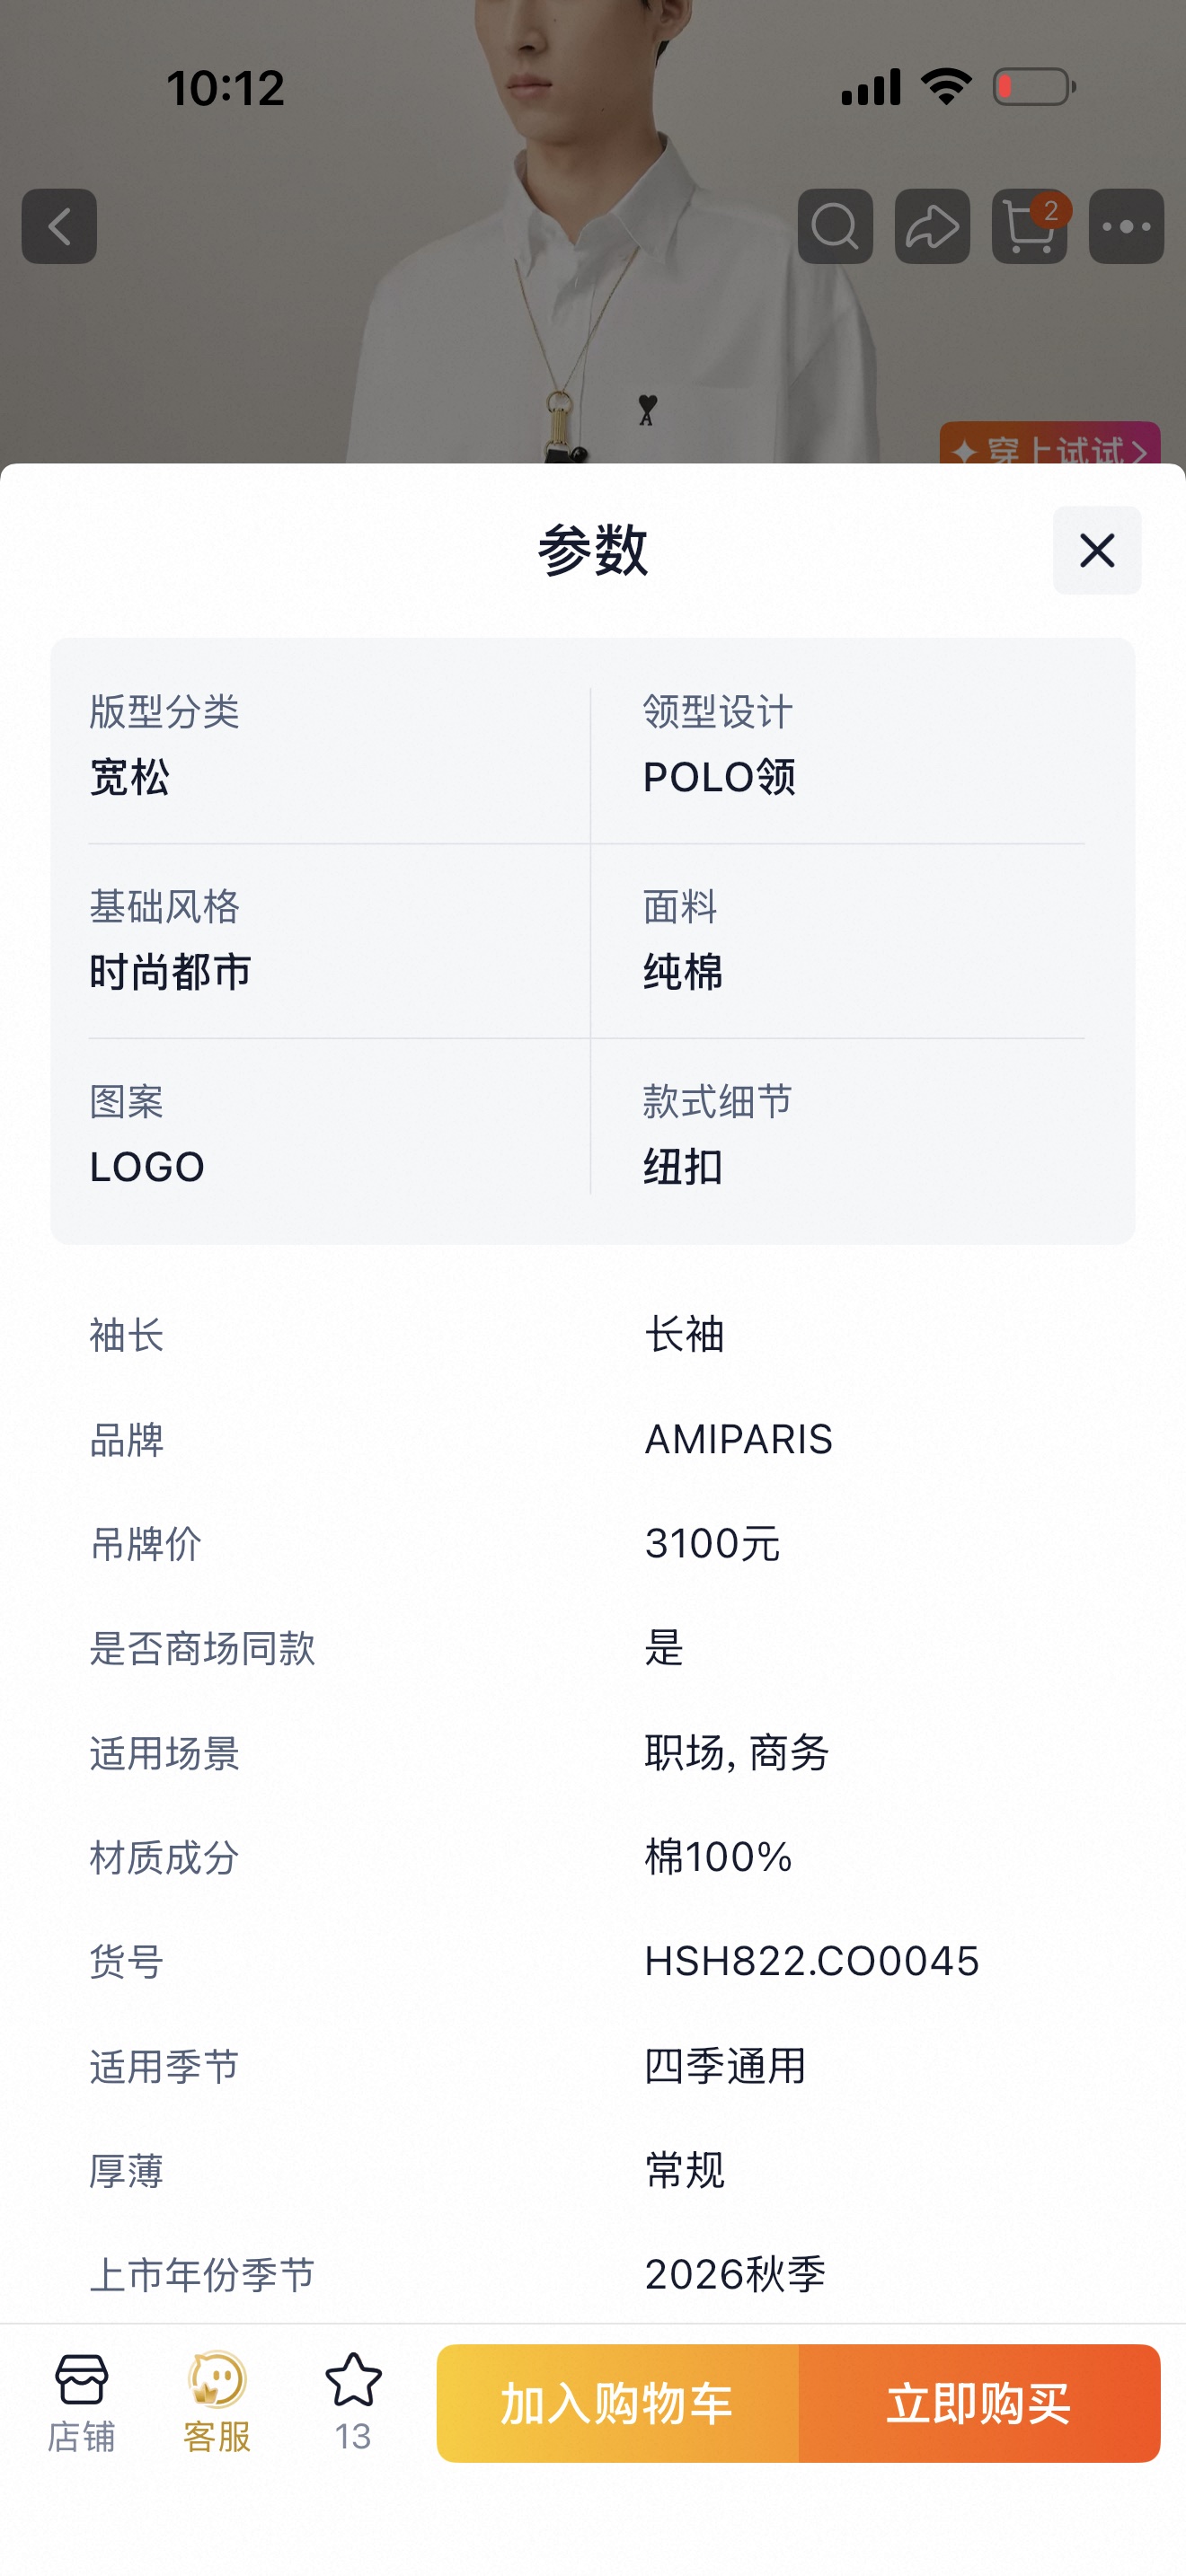Select the 面料 纯棉 parameter cell

[x=863, y=940]
